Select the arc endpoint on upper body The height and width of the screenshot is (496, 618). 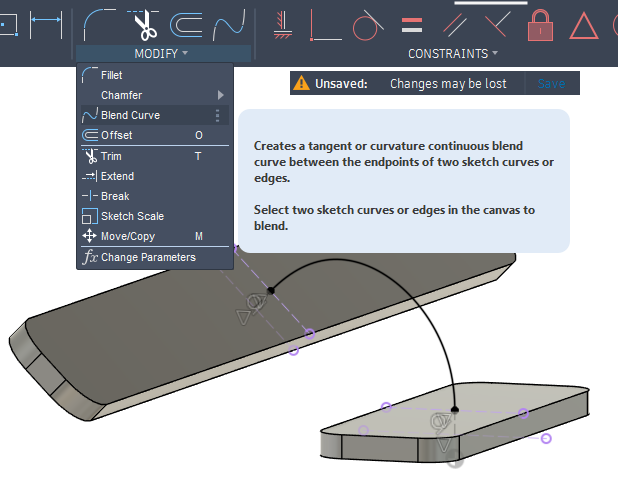click(x=271, y=291)
